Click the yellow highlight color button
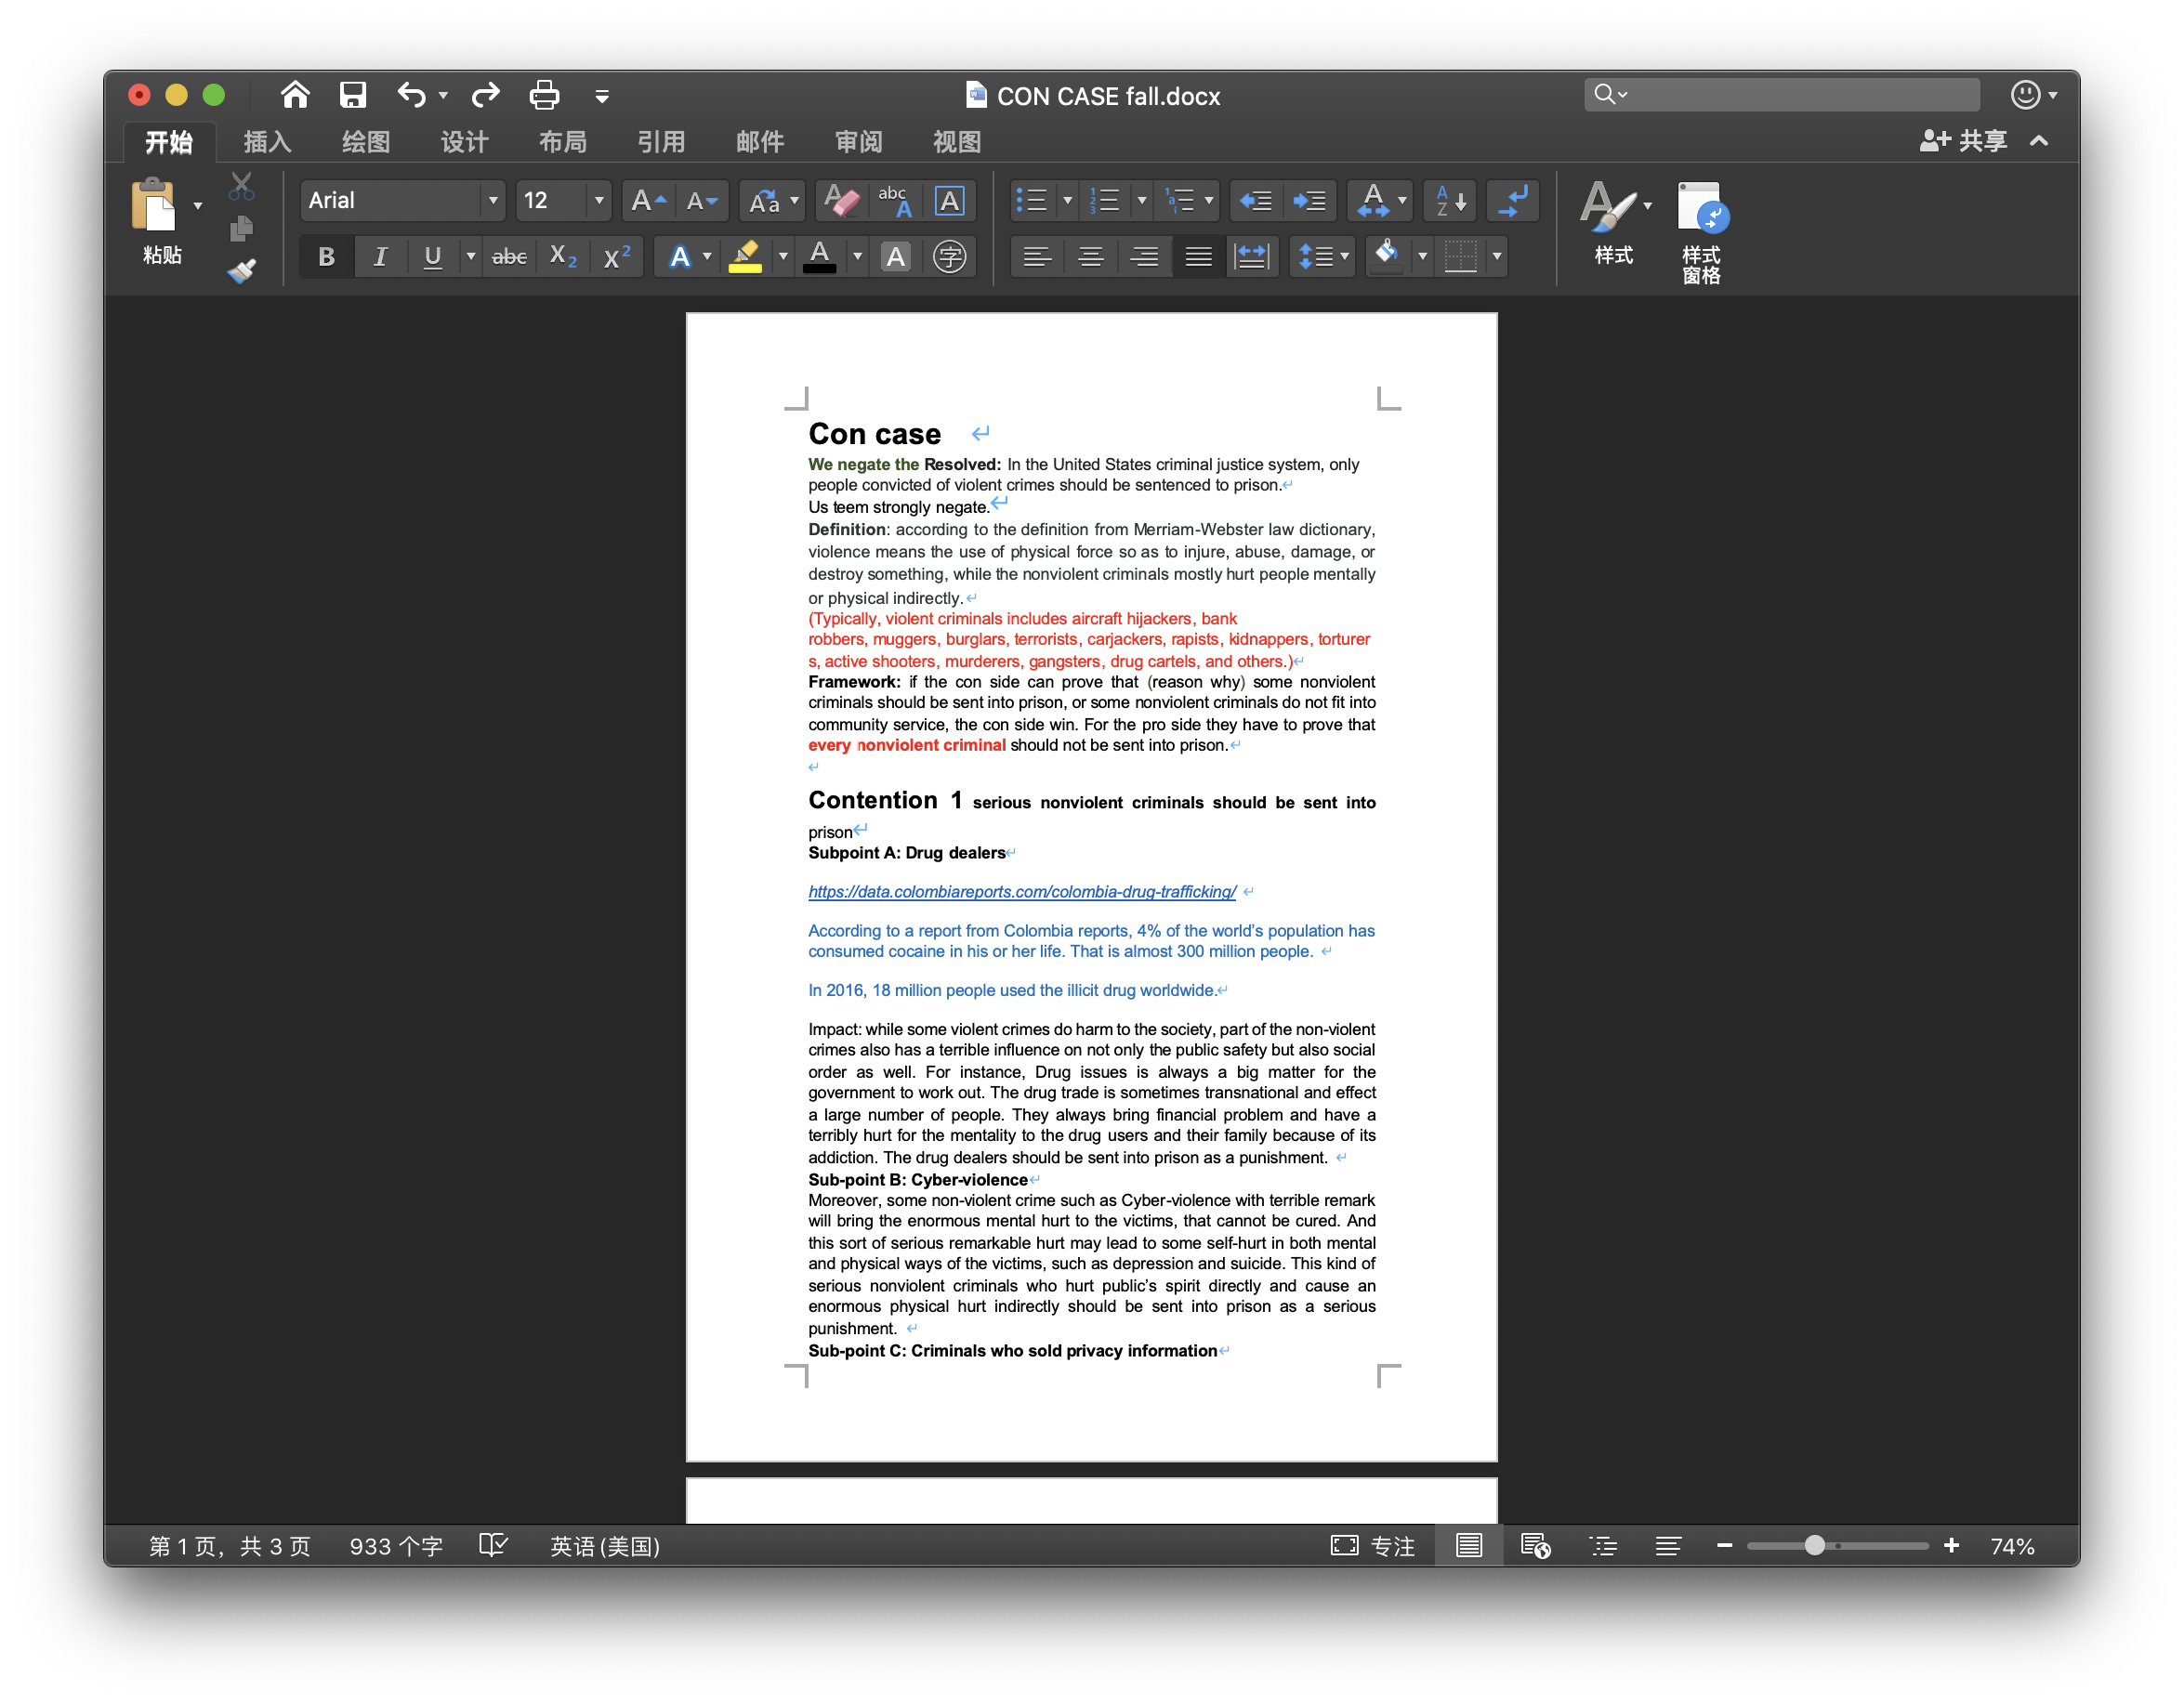2184x1704 pixels. pos(745,257)
